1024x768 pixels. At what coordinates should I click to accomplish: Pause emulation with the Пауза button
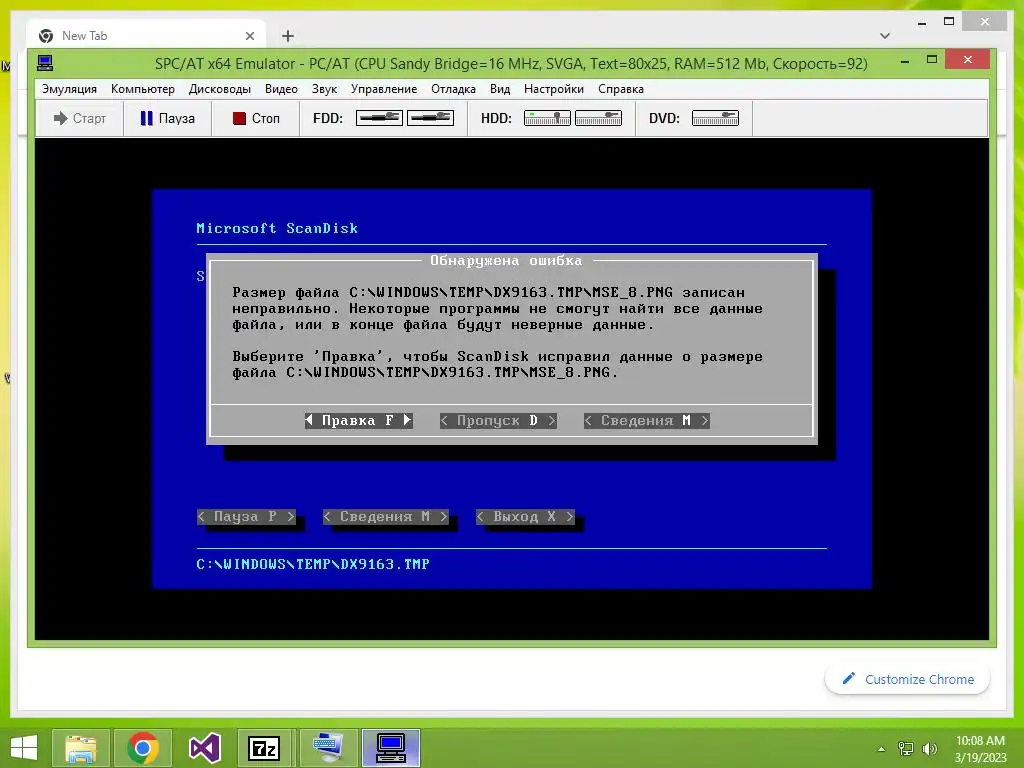coord(168,118)
